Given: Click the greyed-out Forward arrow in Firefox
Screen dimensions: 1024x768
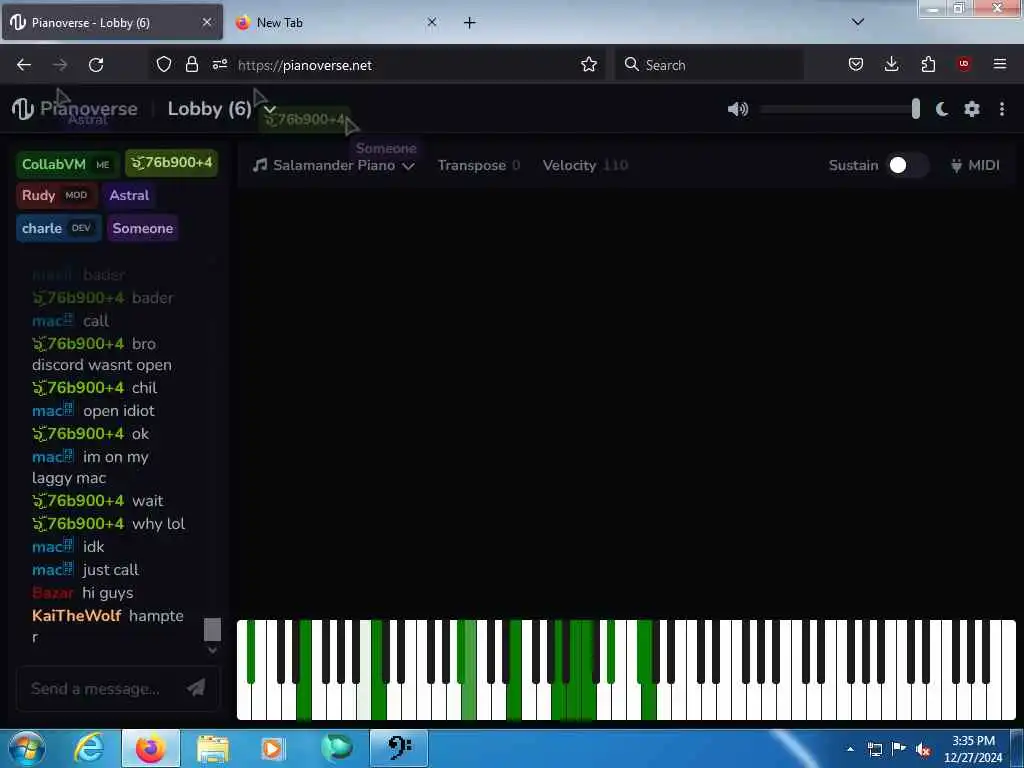Looking at the screenshot, I should click(x=60, y=65).
